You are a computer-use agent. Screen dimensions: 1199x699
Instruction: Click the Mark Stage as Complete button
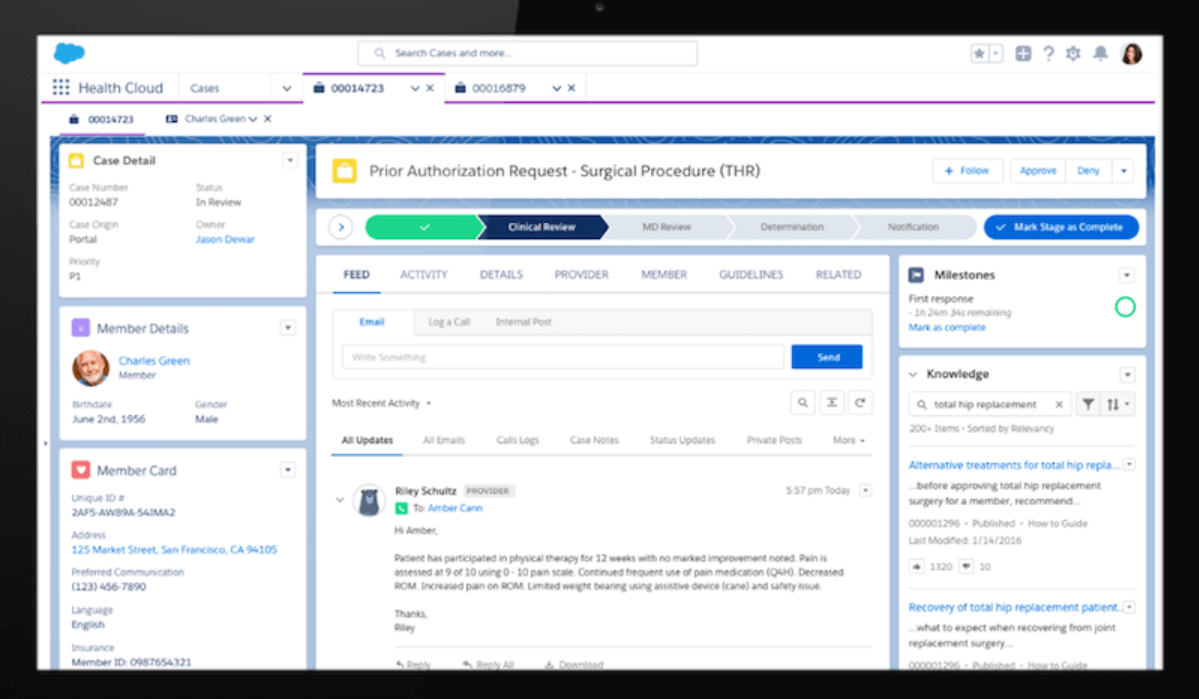click(1061, 227)
